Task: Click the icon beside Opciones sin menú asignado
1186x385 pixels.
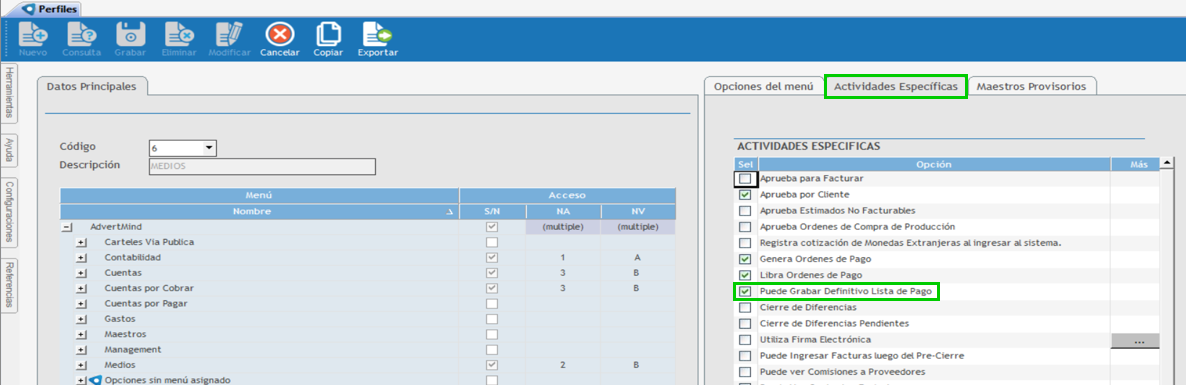Action: (95, 380)
